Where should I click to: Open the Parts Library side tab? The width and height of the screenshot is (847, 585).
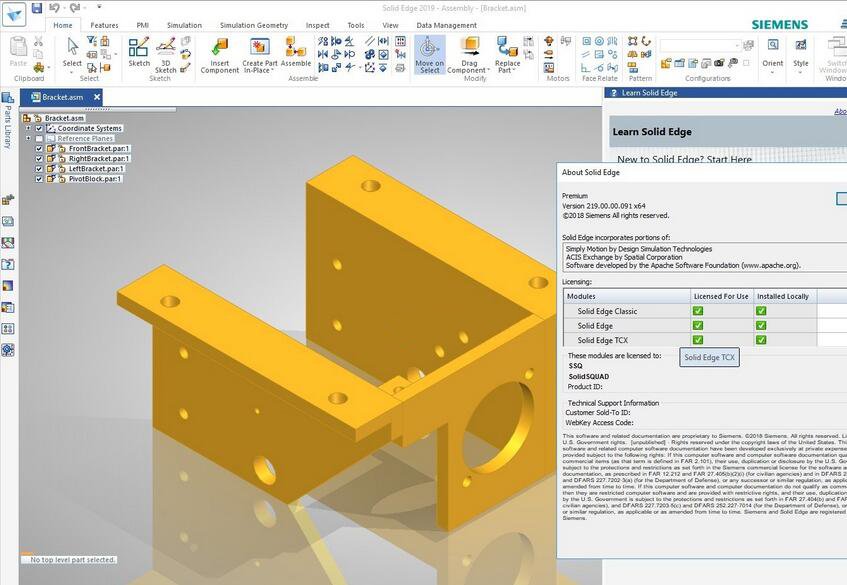coord(8,120)
